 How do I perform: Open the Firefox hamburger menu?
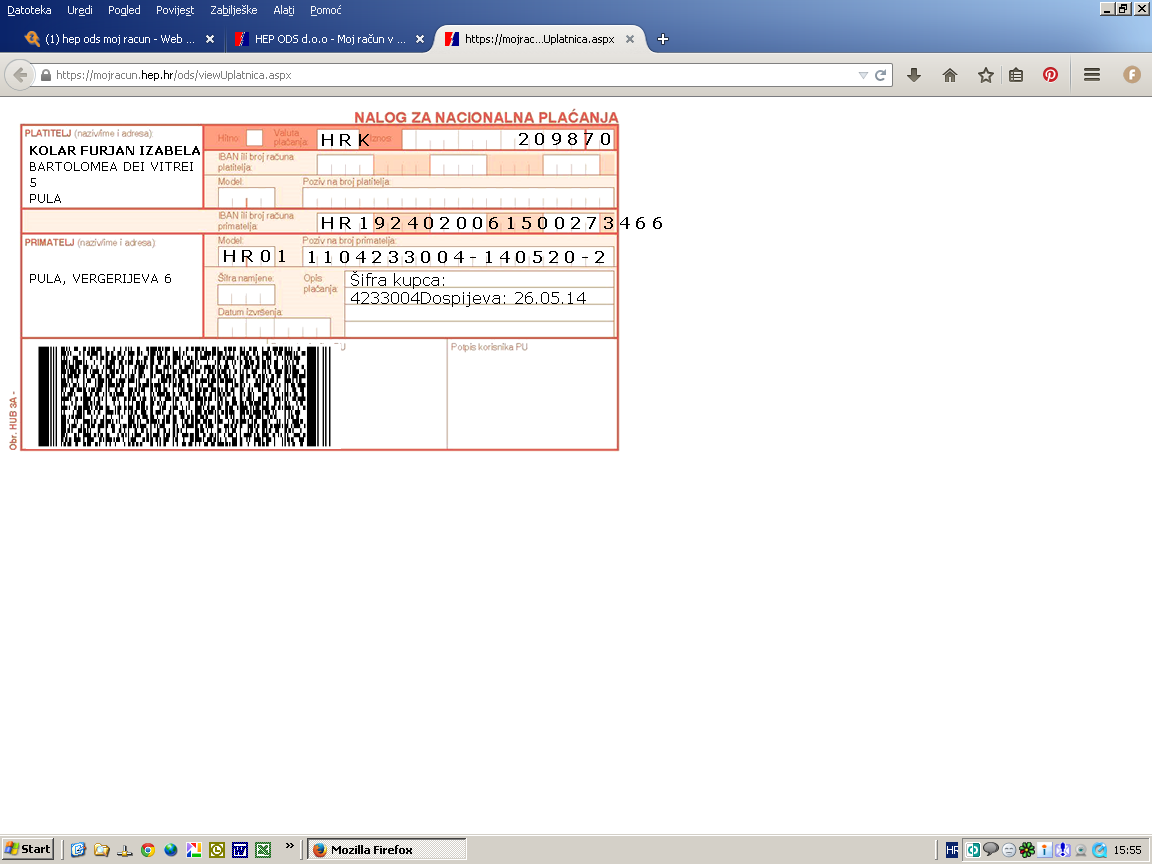click(x=1092, y=75)
